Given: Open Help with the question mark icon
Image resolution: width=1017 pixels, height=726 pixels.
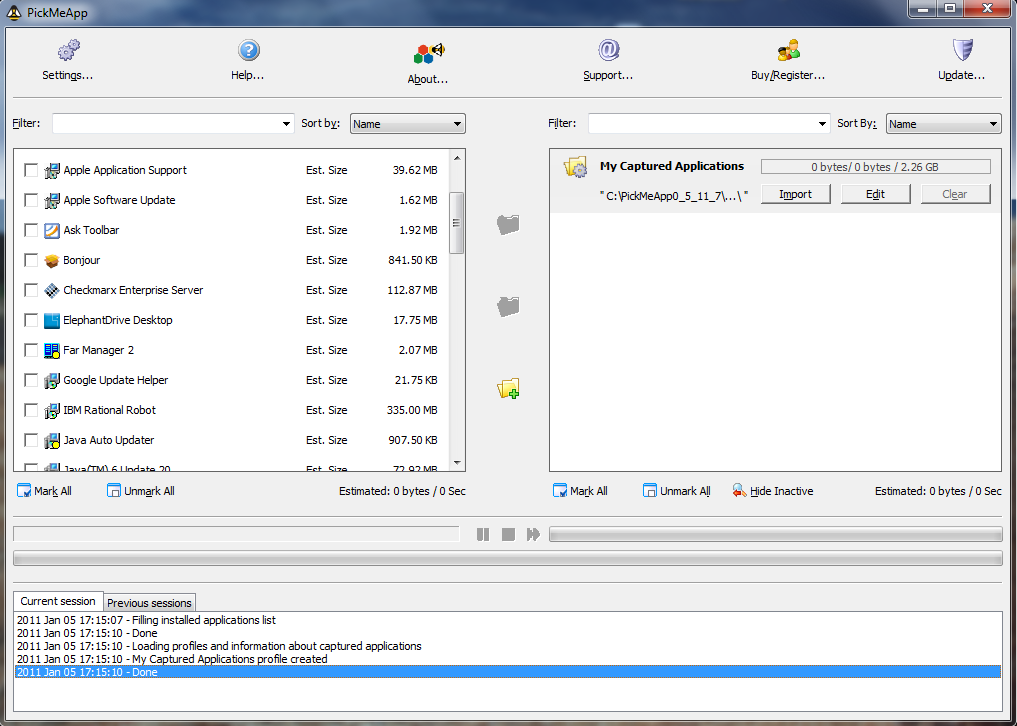Looking at the screenshot, I should coord(248,50).
